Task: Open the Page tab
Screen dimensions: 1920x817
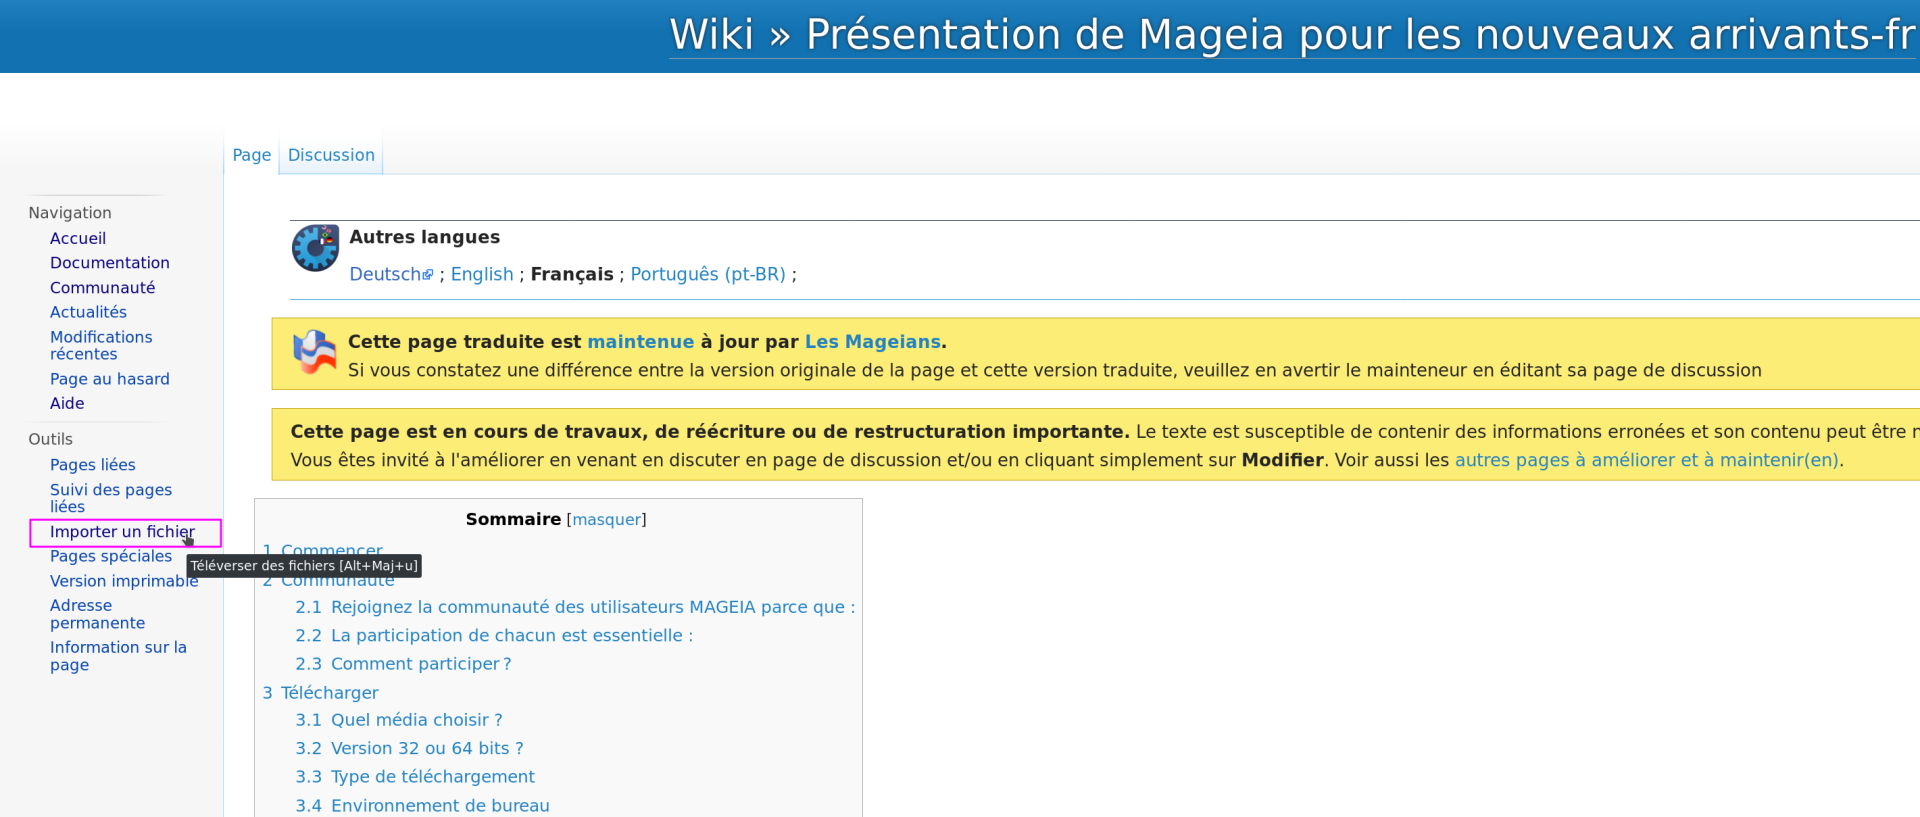Action: click(252, 155)
